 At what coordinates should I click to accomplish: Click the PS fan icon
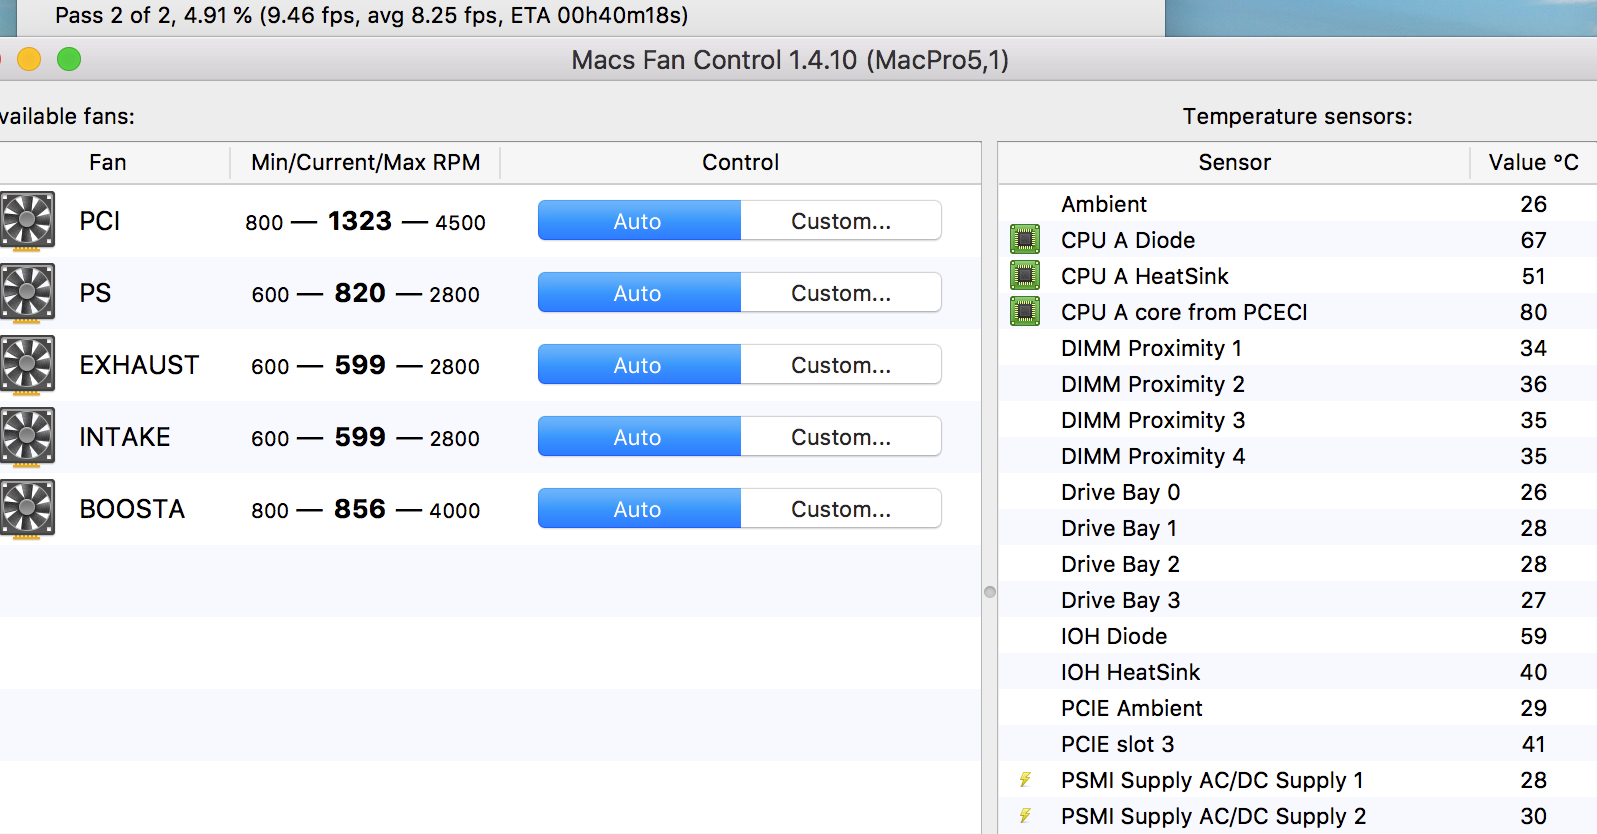(x=27, y=293)
